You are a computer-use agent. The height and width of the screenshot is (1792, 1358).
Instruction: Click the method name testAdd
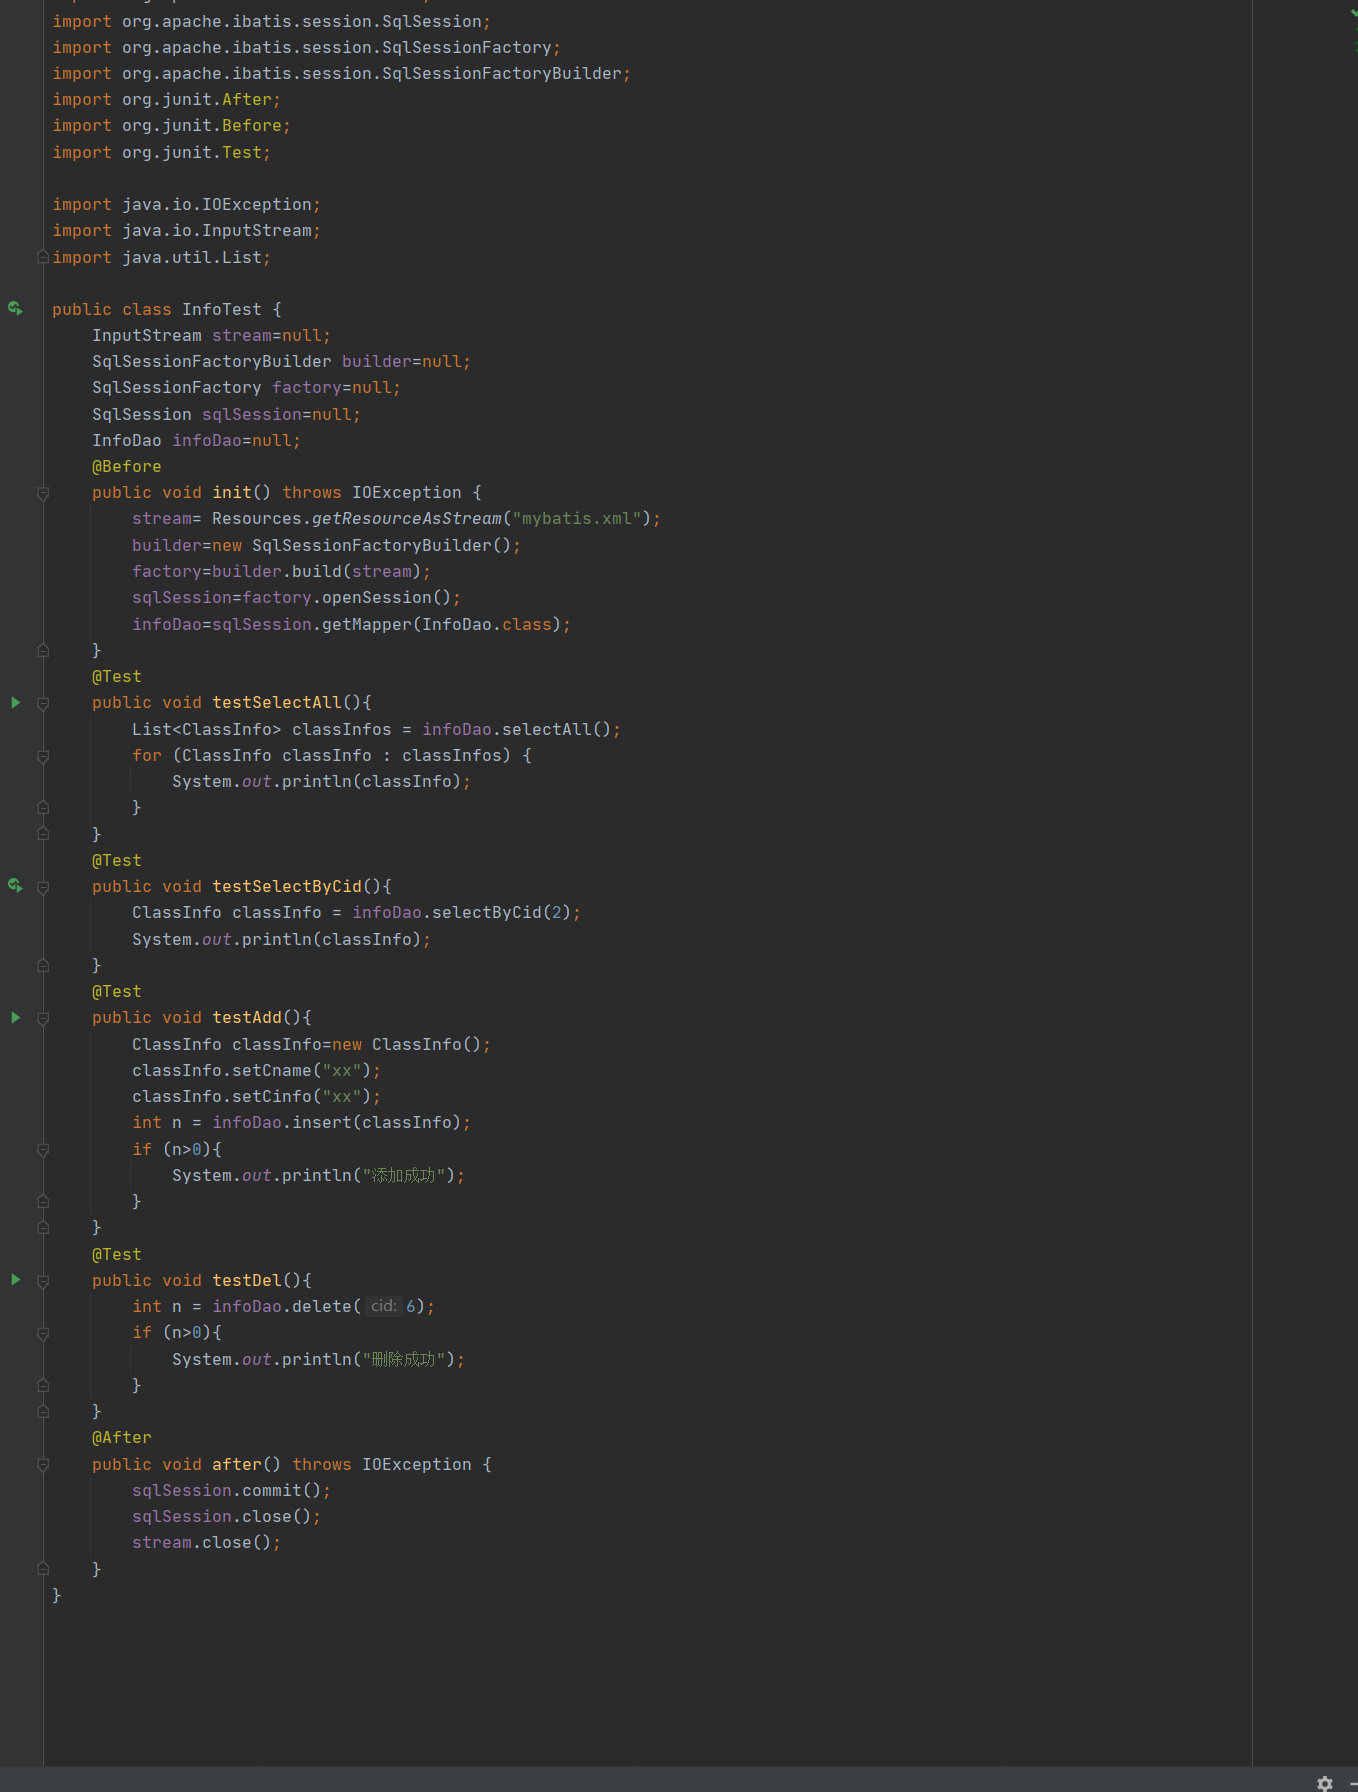click(247, 1017)
